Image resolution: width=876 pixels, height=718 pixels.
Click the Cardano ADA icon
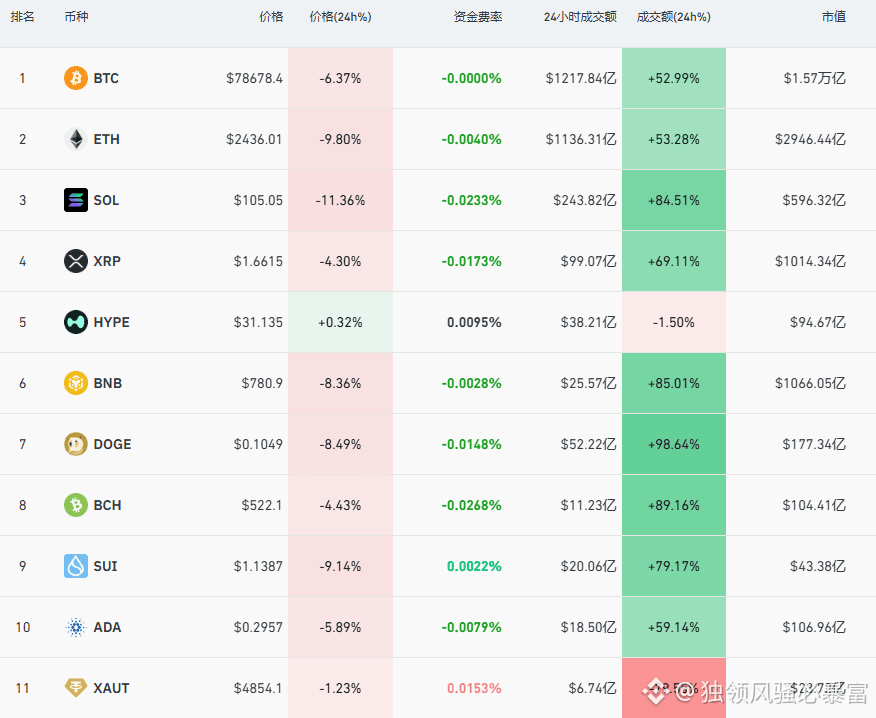(x=76, y=627)
